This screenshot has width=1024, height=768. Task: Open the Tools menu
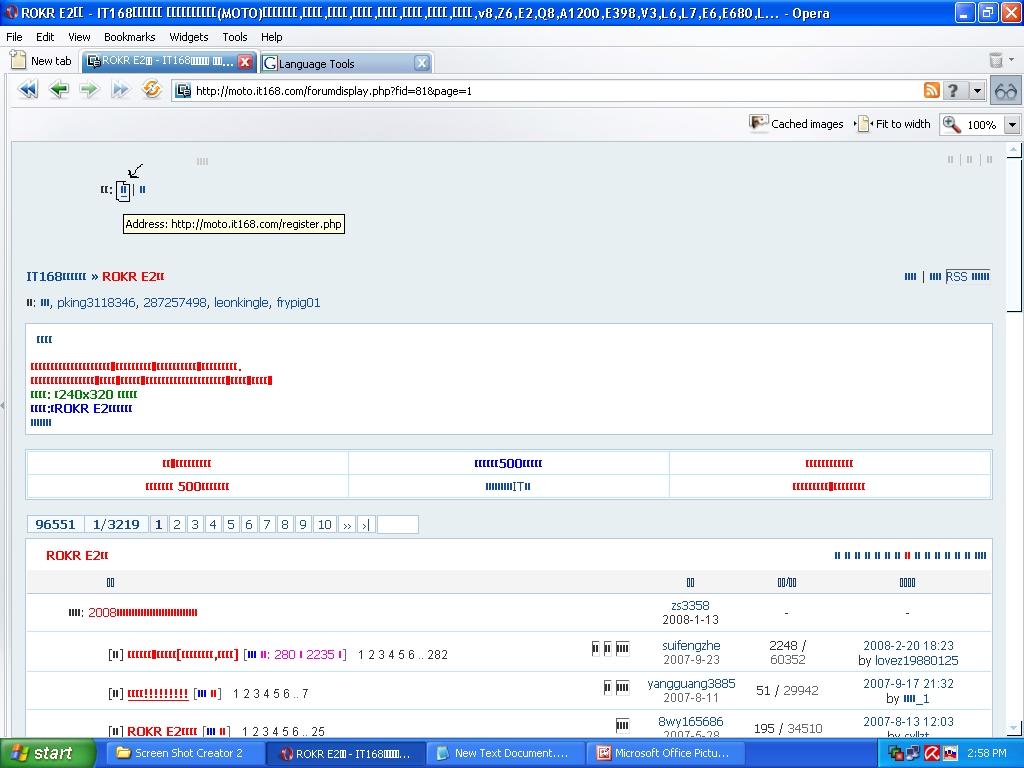234,37
